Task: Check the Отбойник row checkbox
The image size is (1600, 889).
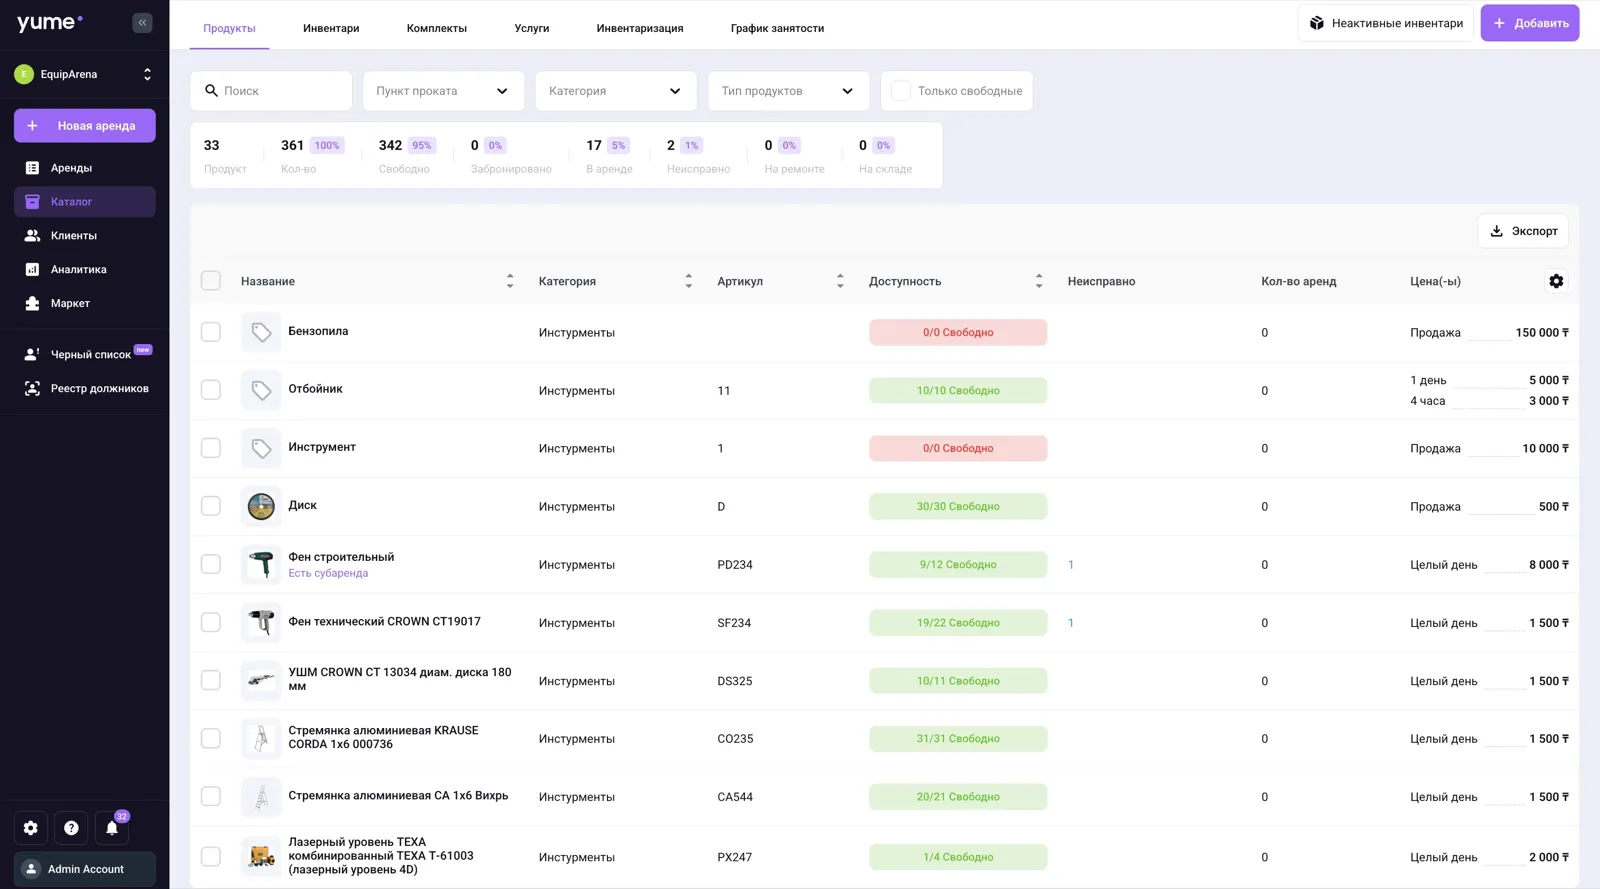Action: coord(211,390)
